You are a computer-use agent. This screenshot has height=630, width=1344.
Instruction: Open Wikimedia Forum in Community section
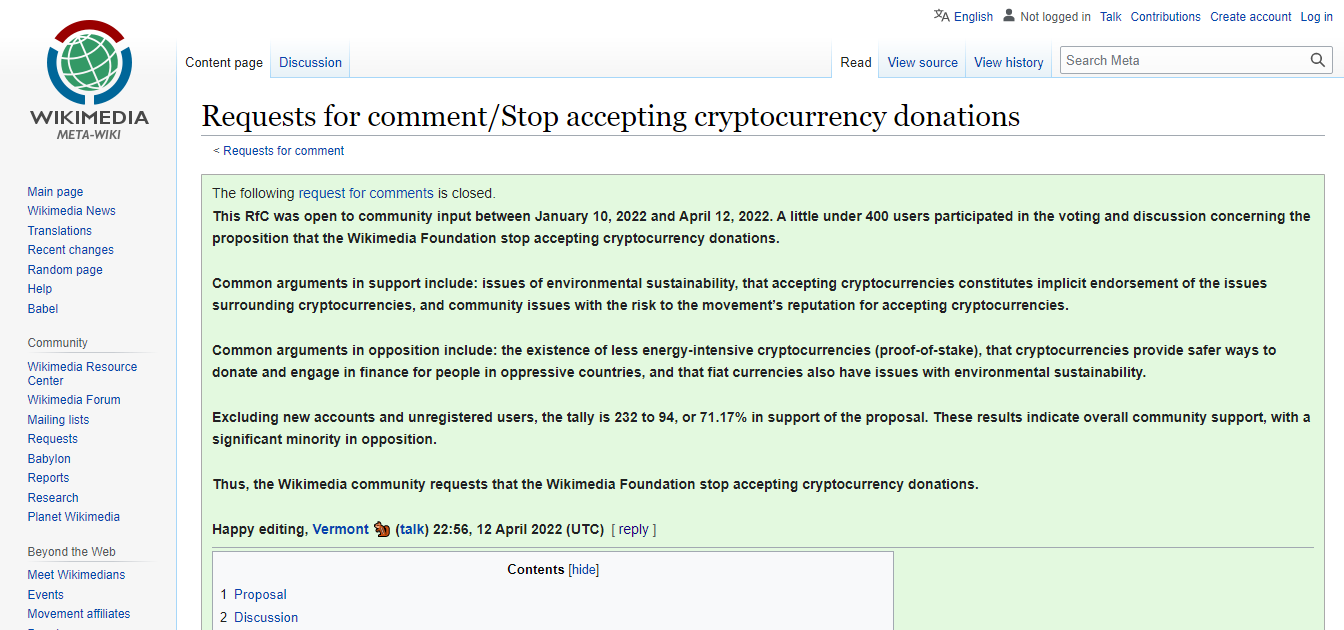74,400
